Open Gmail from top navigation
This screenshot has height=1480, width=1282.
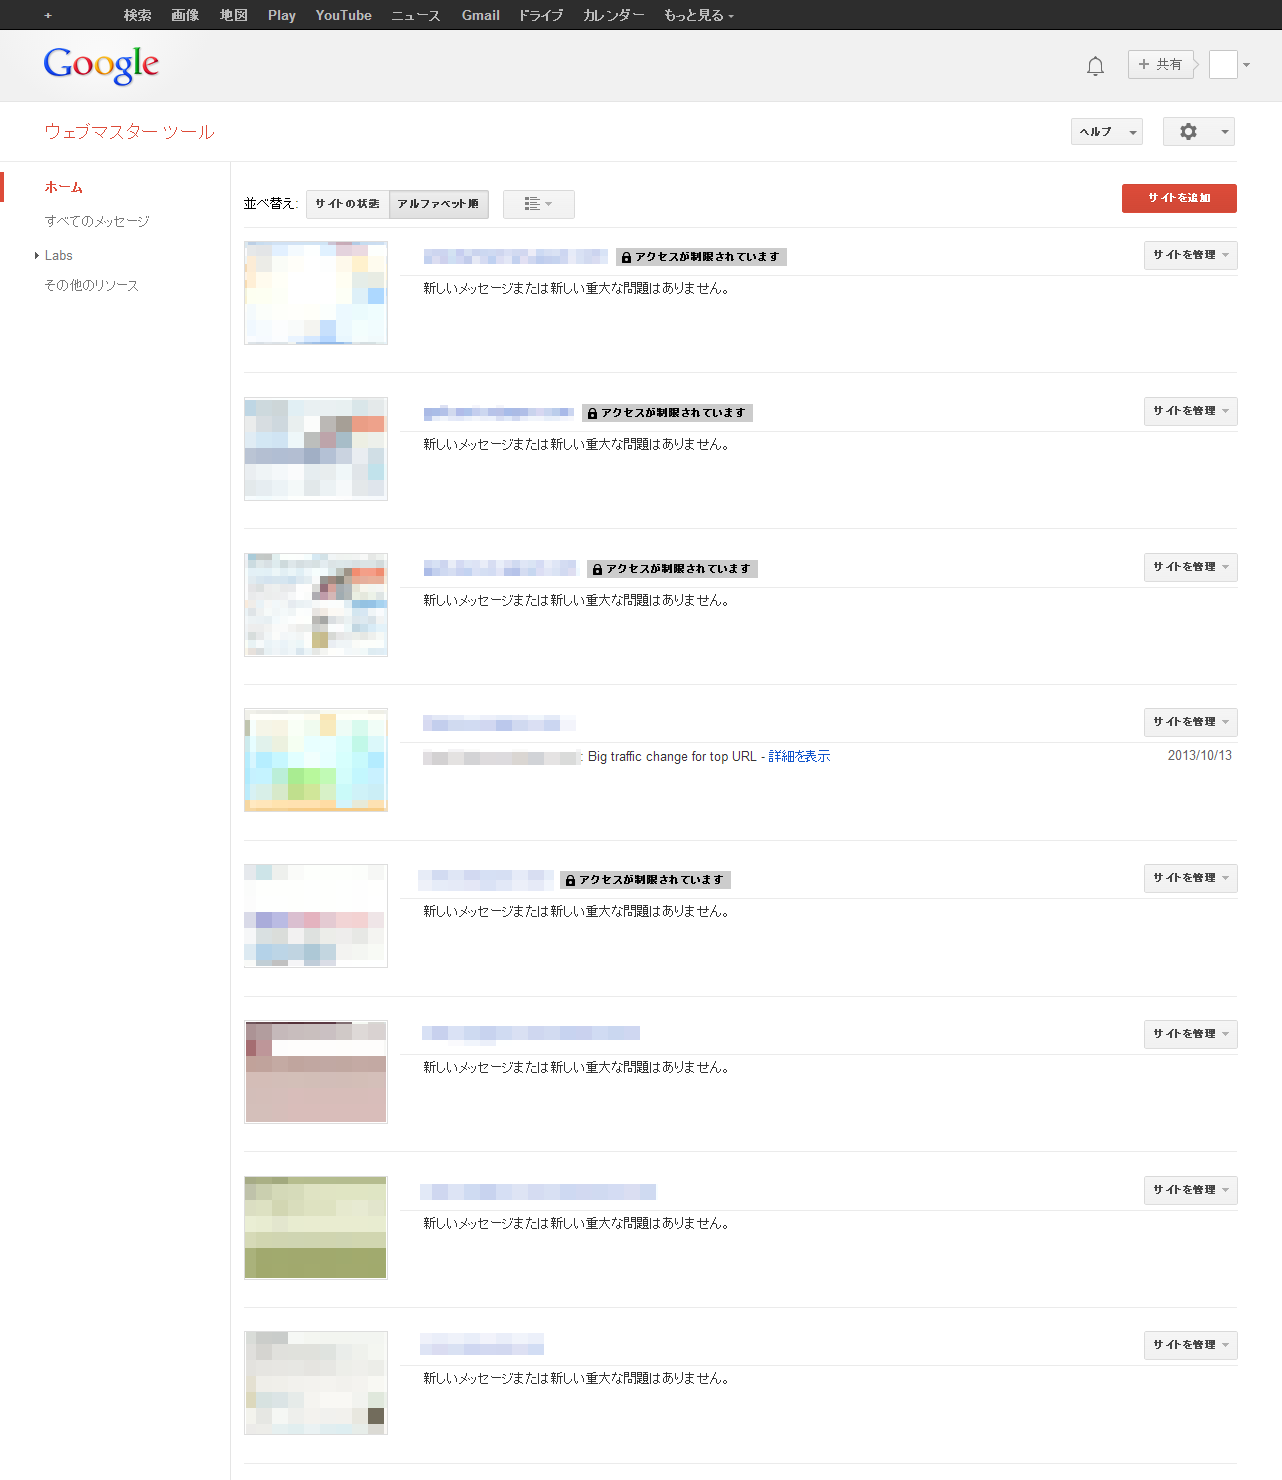[480, 16]
